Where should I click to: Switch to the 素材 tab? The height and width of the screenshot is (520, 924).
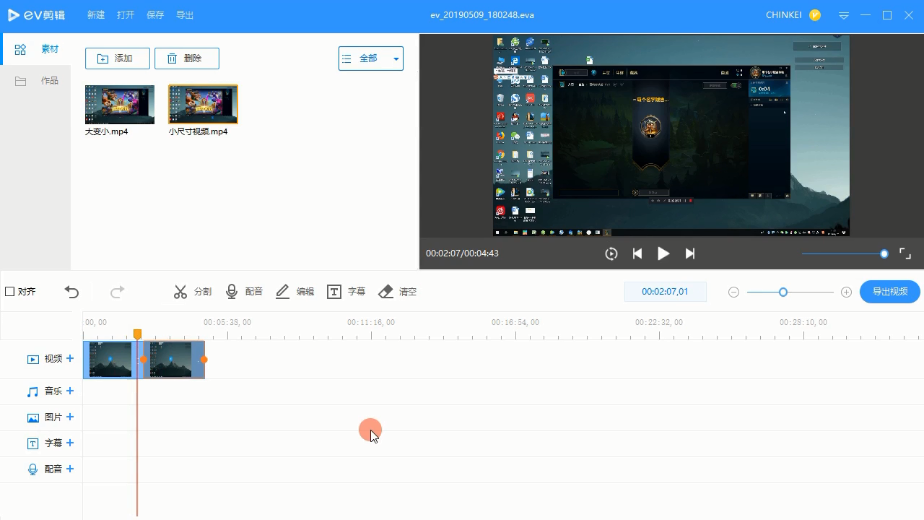click(x=37, y=49)
